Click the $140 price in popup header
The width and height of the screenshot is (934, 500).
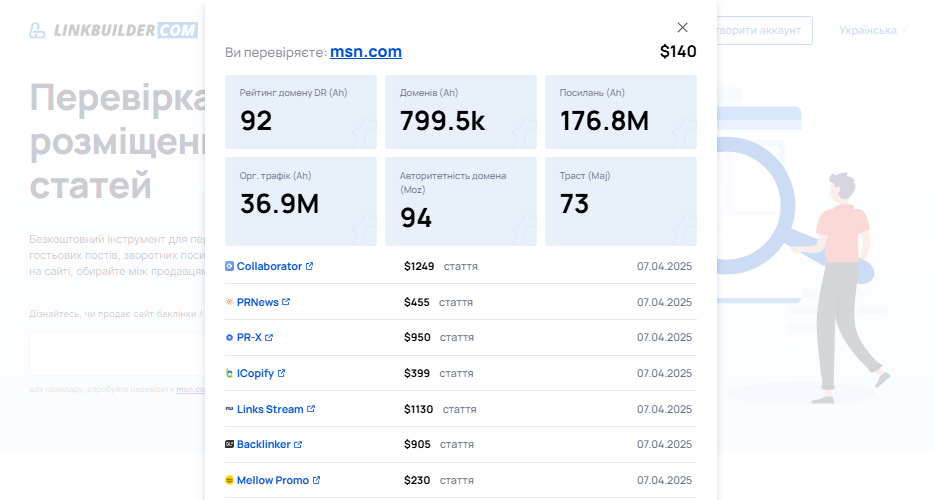[x=678, y=52]
